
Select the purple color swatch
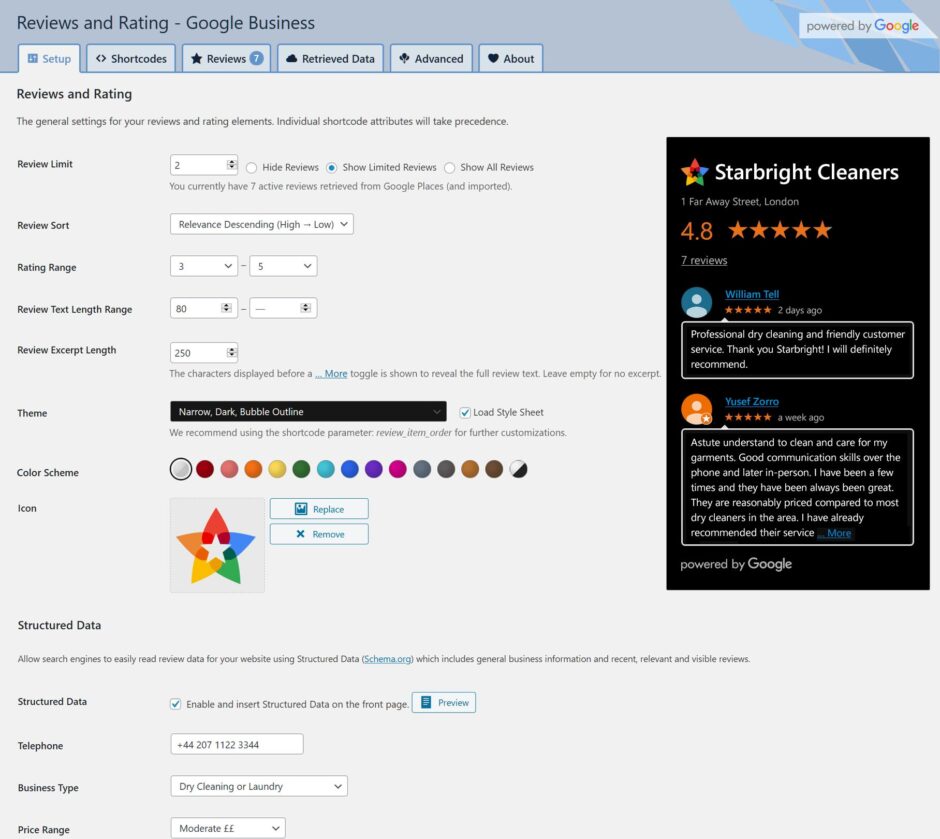click(x=373, y=469)
